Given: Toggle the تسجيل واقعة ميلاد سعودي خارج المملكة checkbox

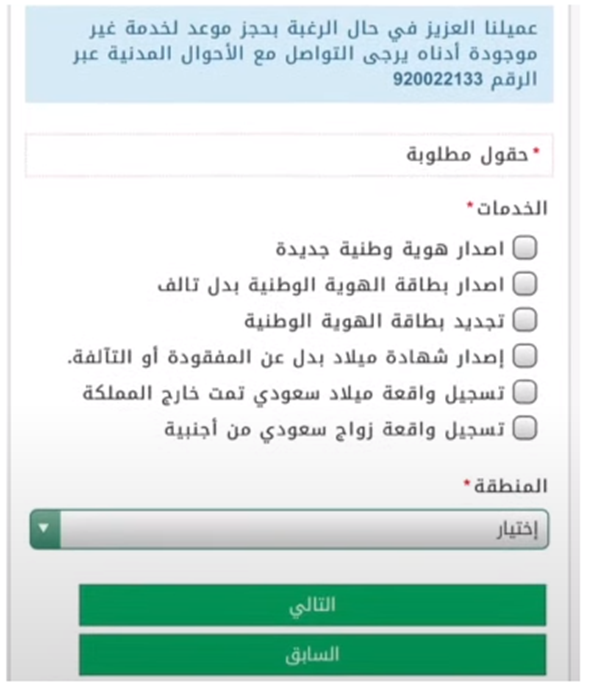Looking at the screenshot, I should 525,392.
